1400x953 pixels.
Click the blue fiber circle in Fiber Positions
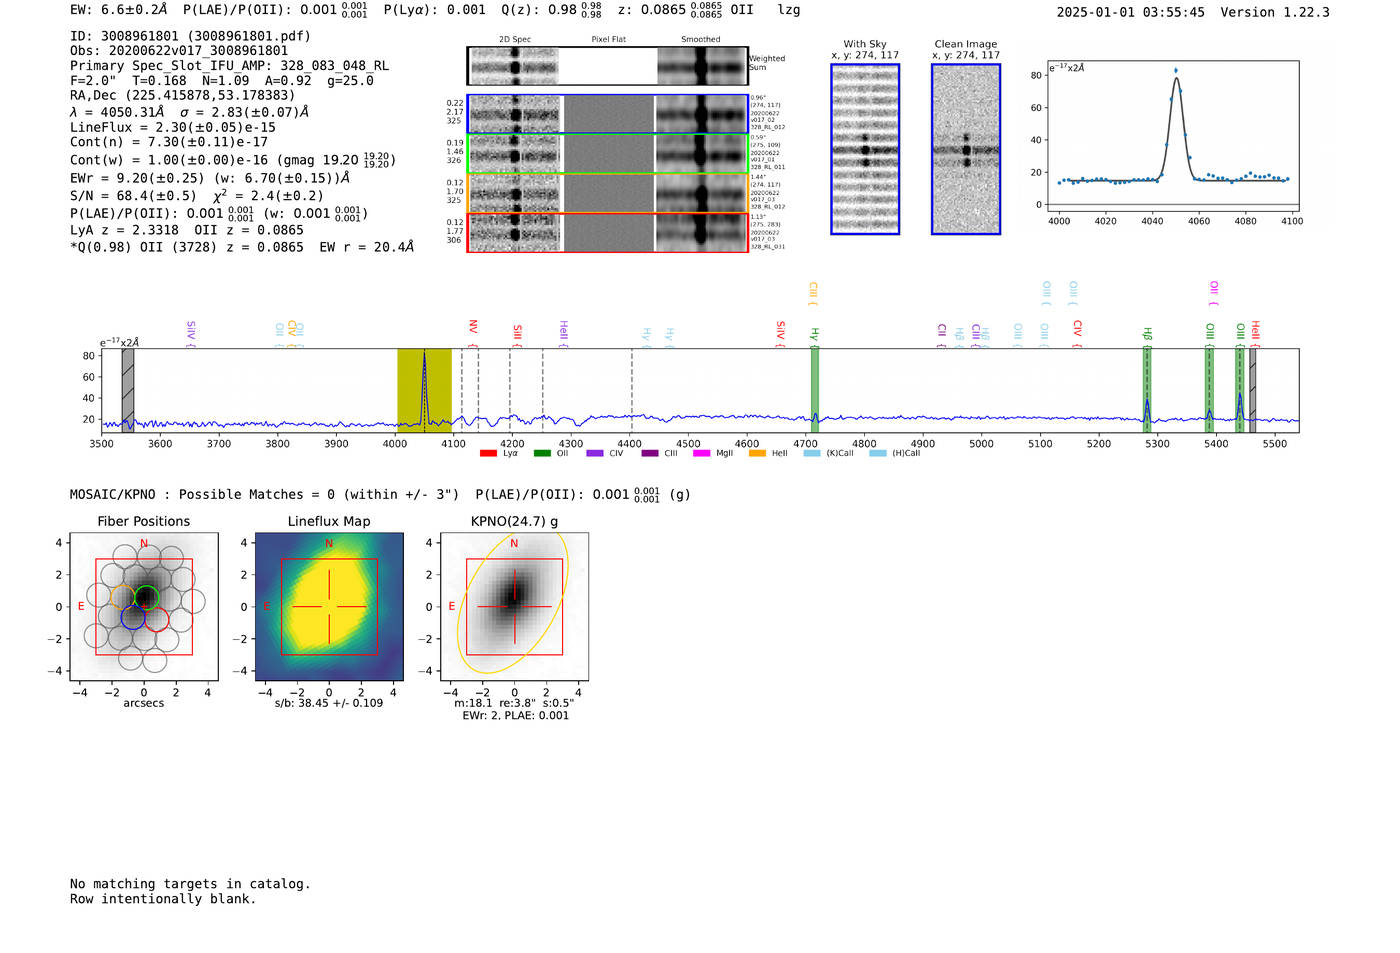click(133, 617)
